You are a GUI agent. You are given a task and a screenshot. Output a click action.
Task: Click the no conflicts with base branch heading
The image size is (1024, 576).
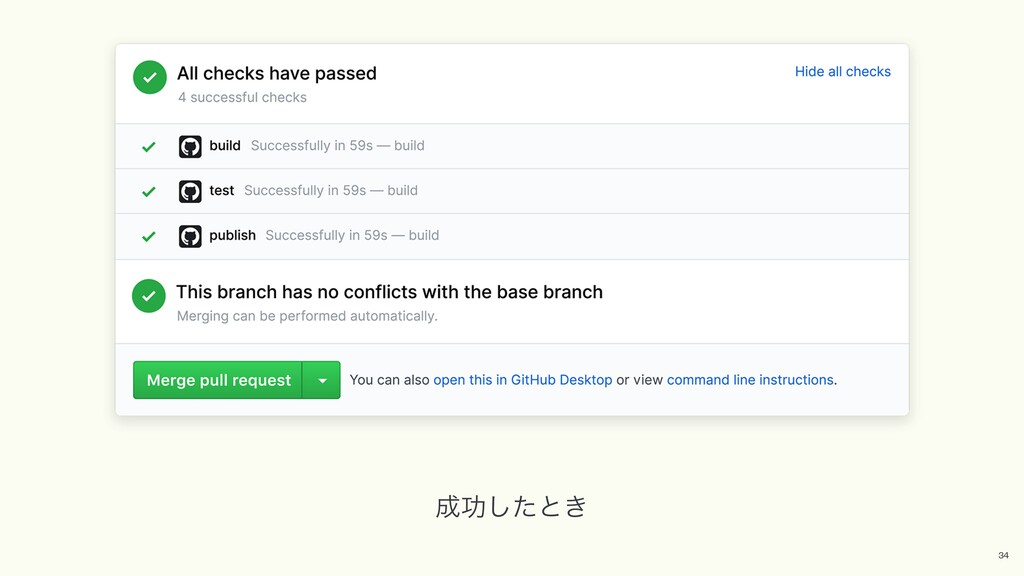(x=389, y=292)
